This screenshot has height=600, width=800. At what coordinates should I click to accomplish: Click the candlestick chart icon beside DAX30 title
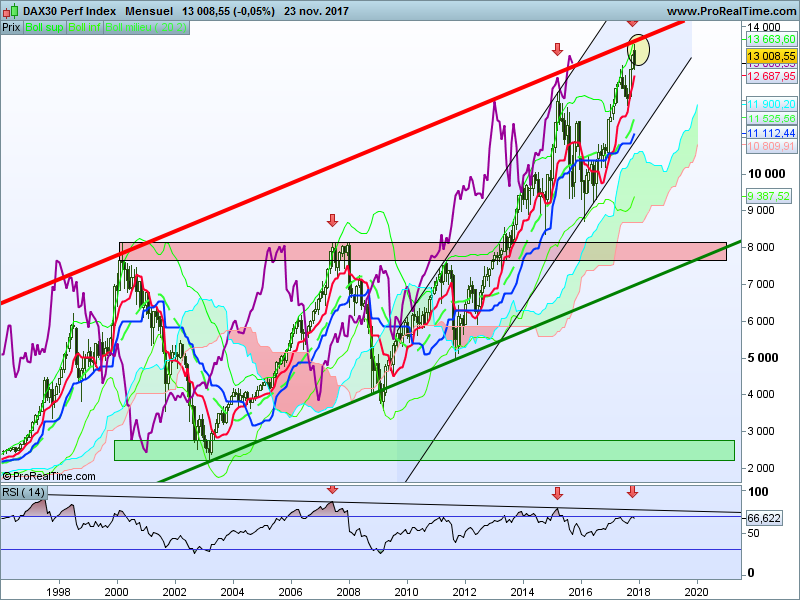click(x=11, y=10)
